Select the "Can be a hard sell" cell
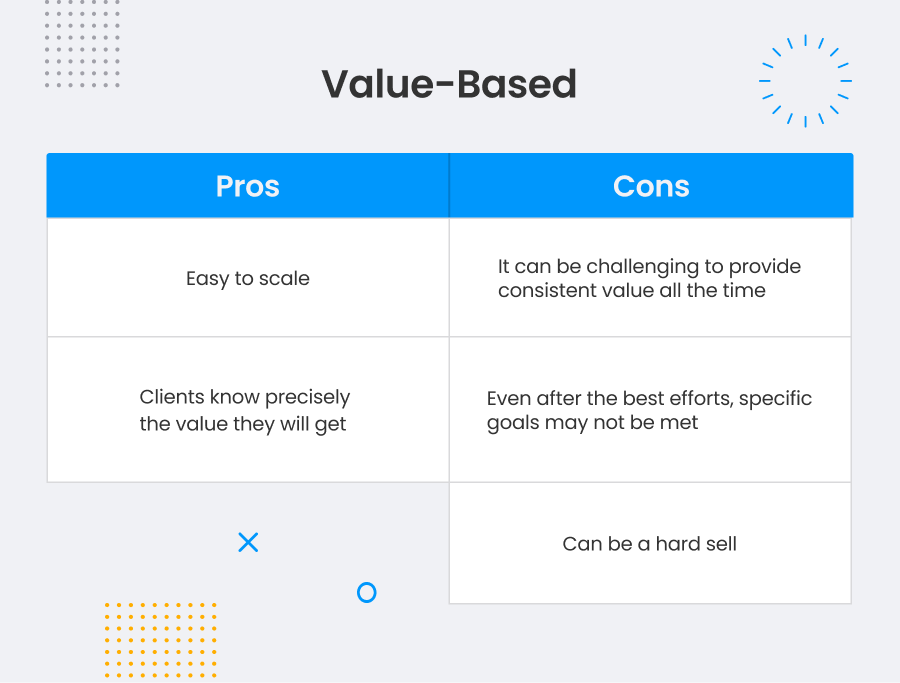The image size is (900, 683). 650,544
